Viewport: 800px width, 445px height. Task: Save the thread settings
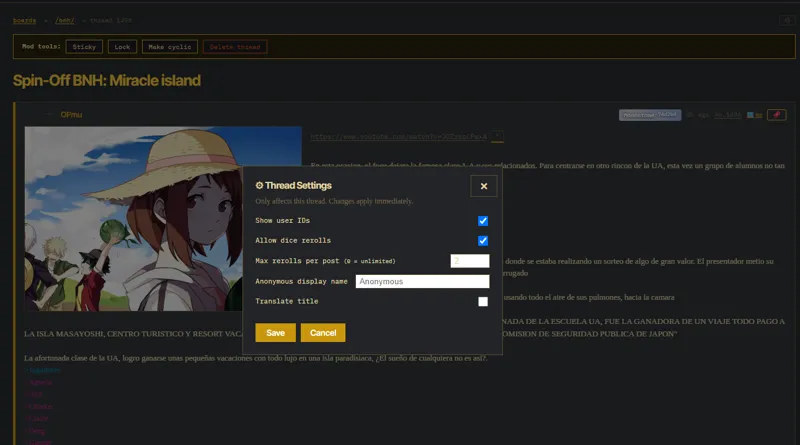(x=276, y=333)
